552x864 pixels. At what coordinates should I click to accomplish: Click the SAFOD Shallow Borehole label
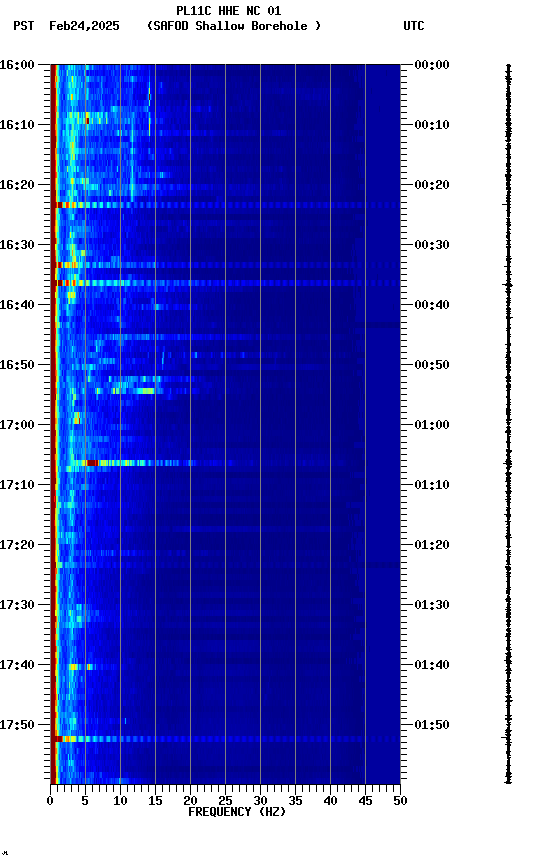click(234, 26)
